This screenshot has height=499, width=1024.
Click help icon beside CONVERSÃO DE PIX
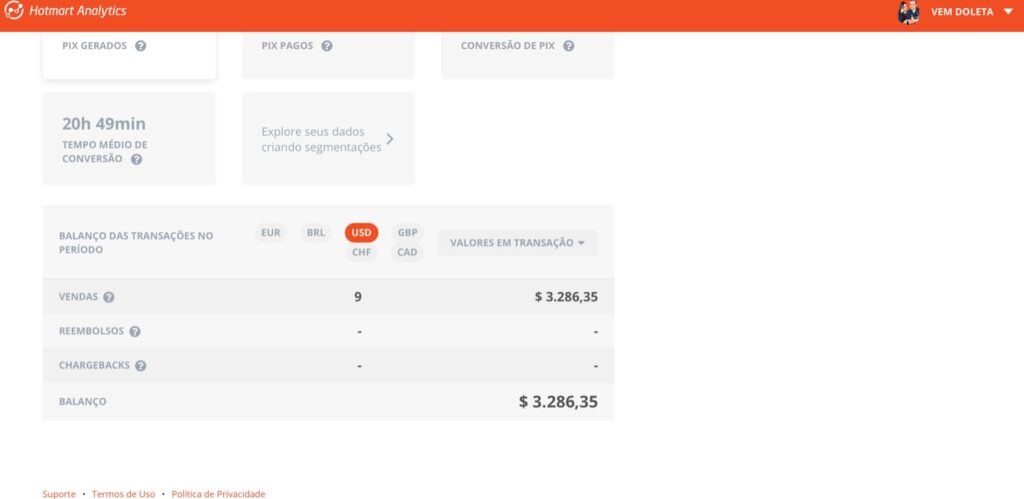568,46
